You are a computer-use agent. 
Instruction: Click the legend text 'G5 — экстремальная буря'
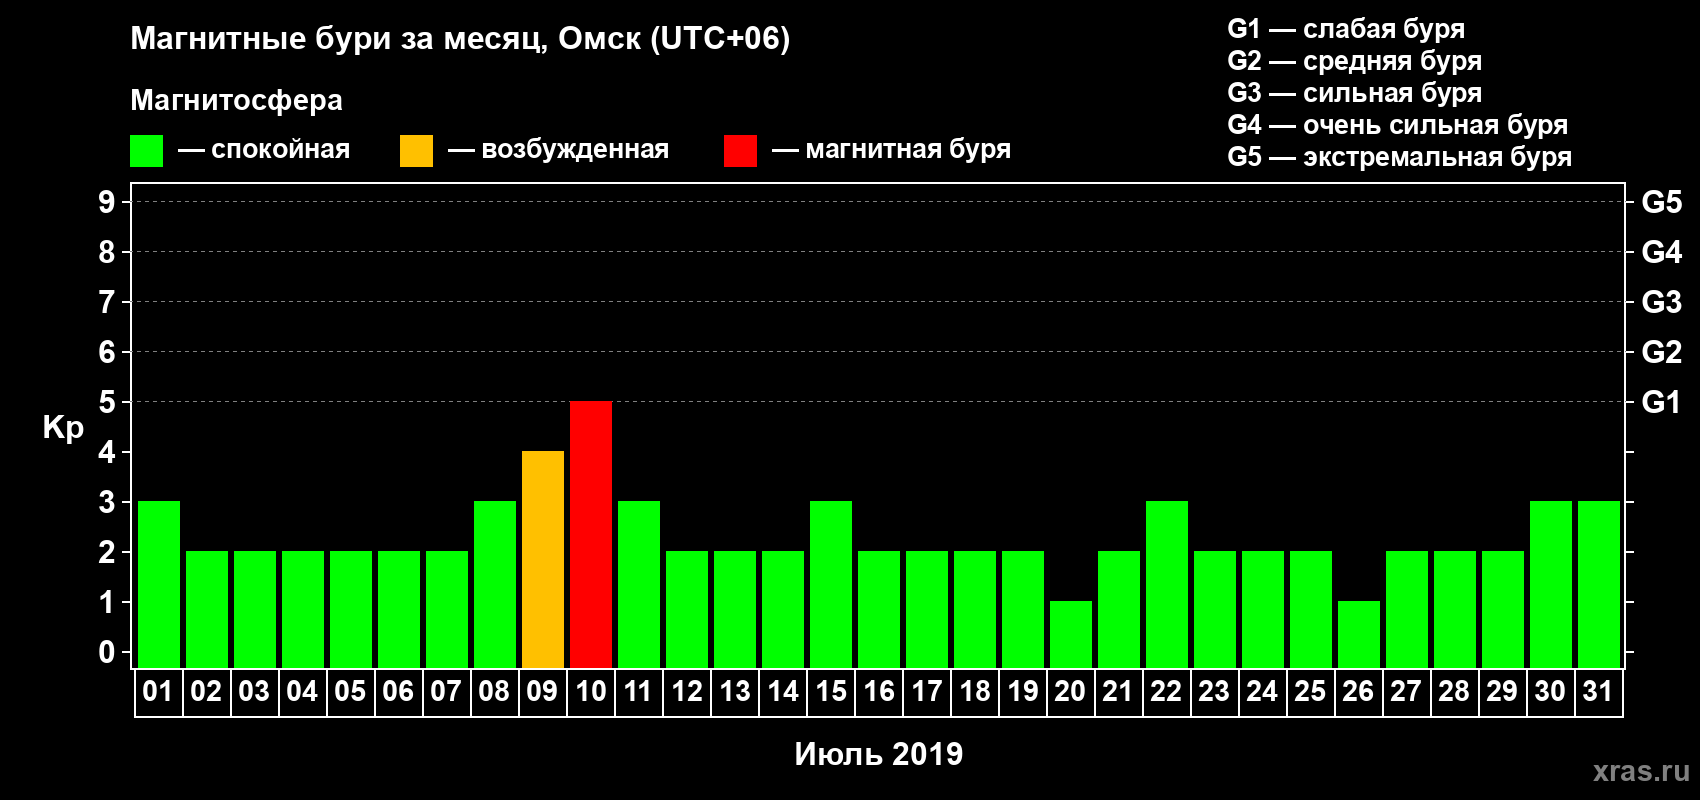click(1400, 157)
